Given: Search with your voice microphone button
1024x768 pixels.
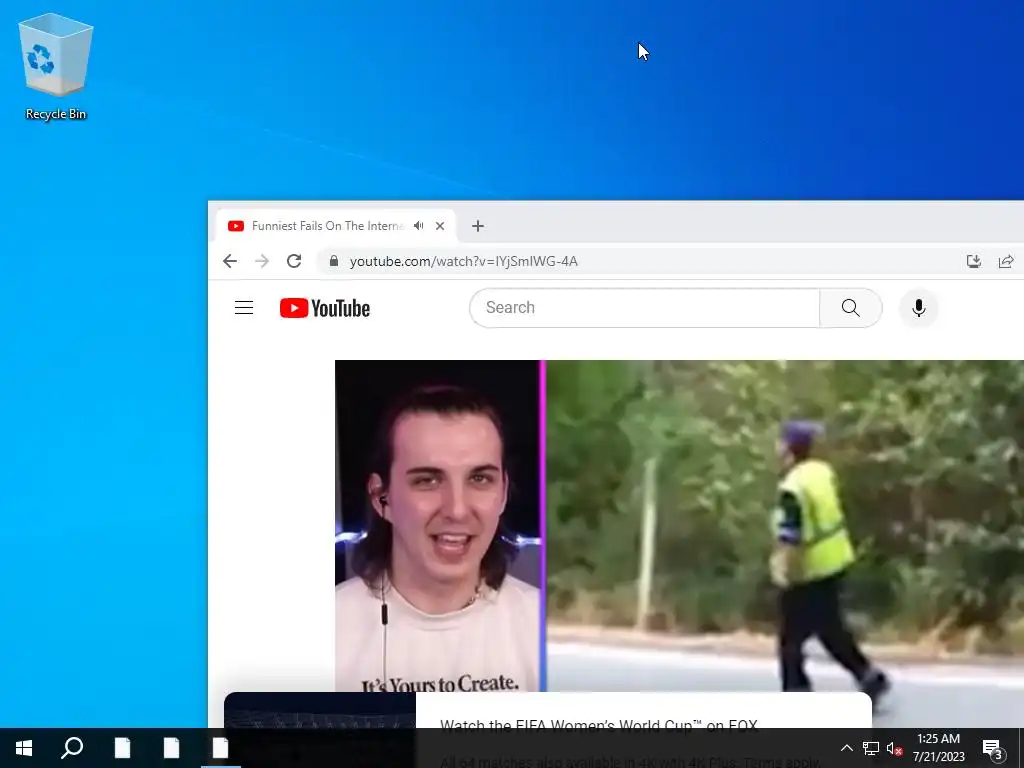Looking at the screenshot, I should pos(918,308).
